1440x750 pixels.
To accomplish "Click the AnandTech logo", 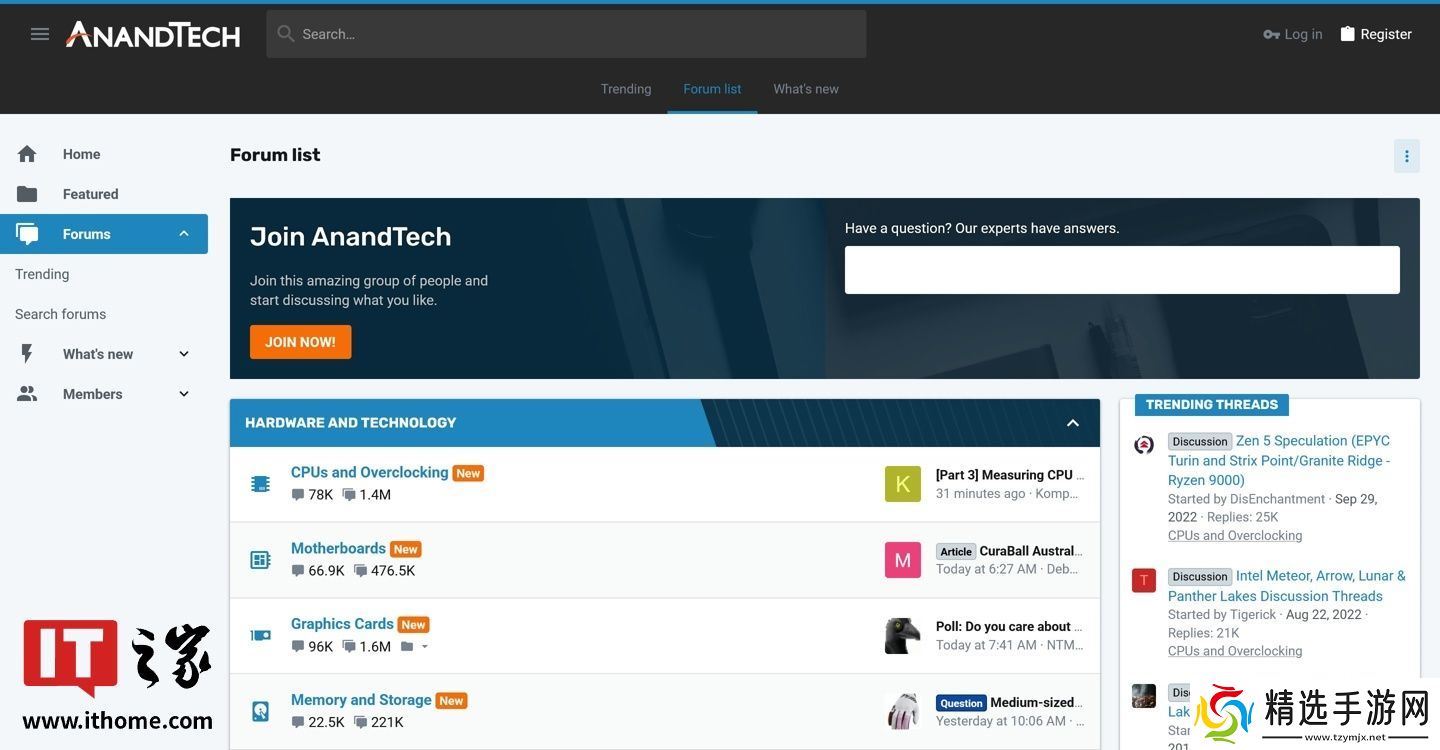I will click(153, 35).
